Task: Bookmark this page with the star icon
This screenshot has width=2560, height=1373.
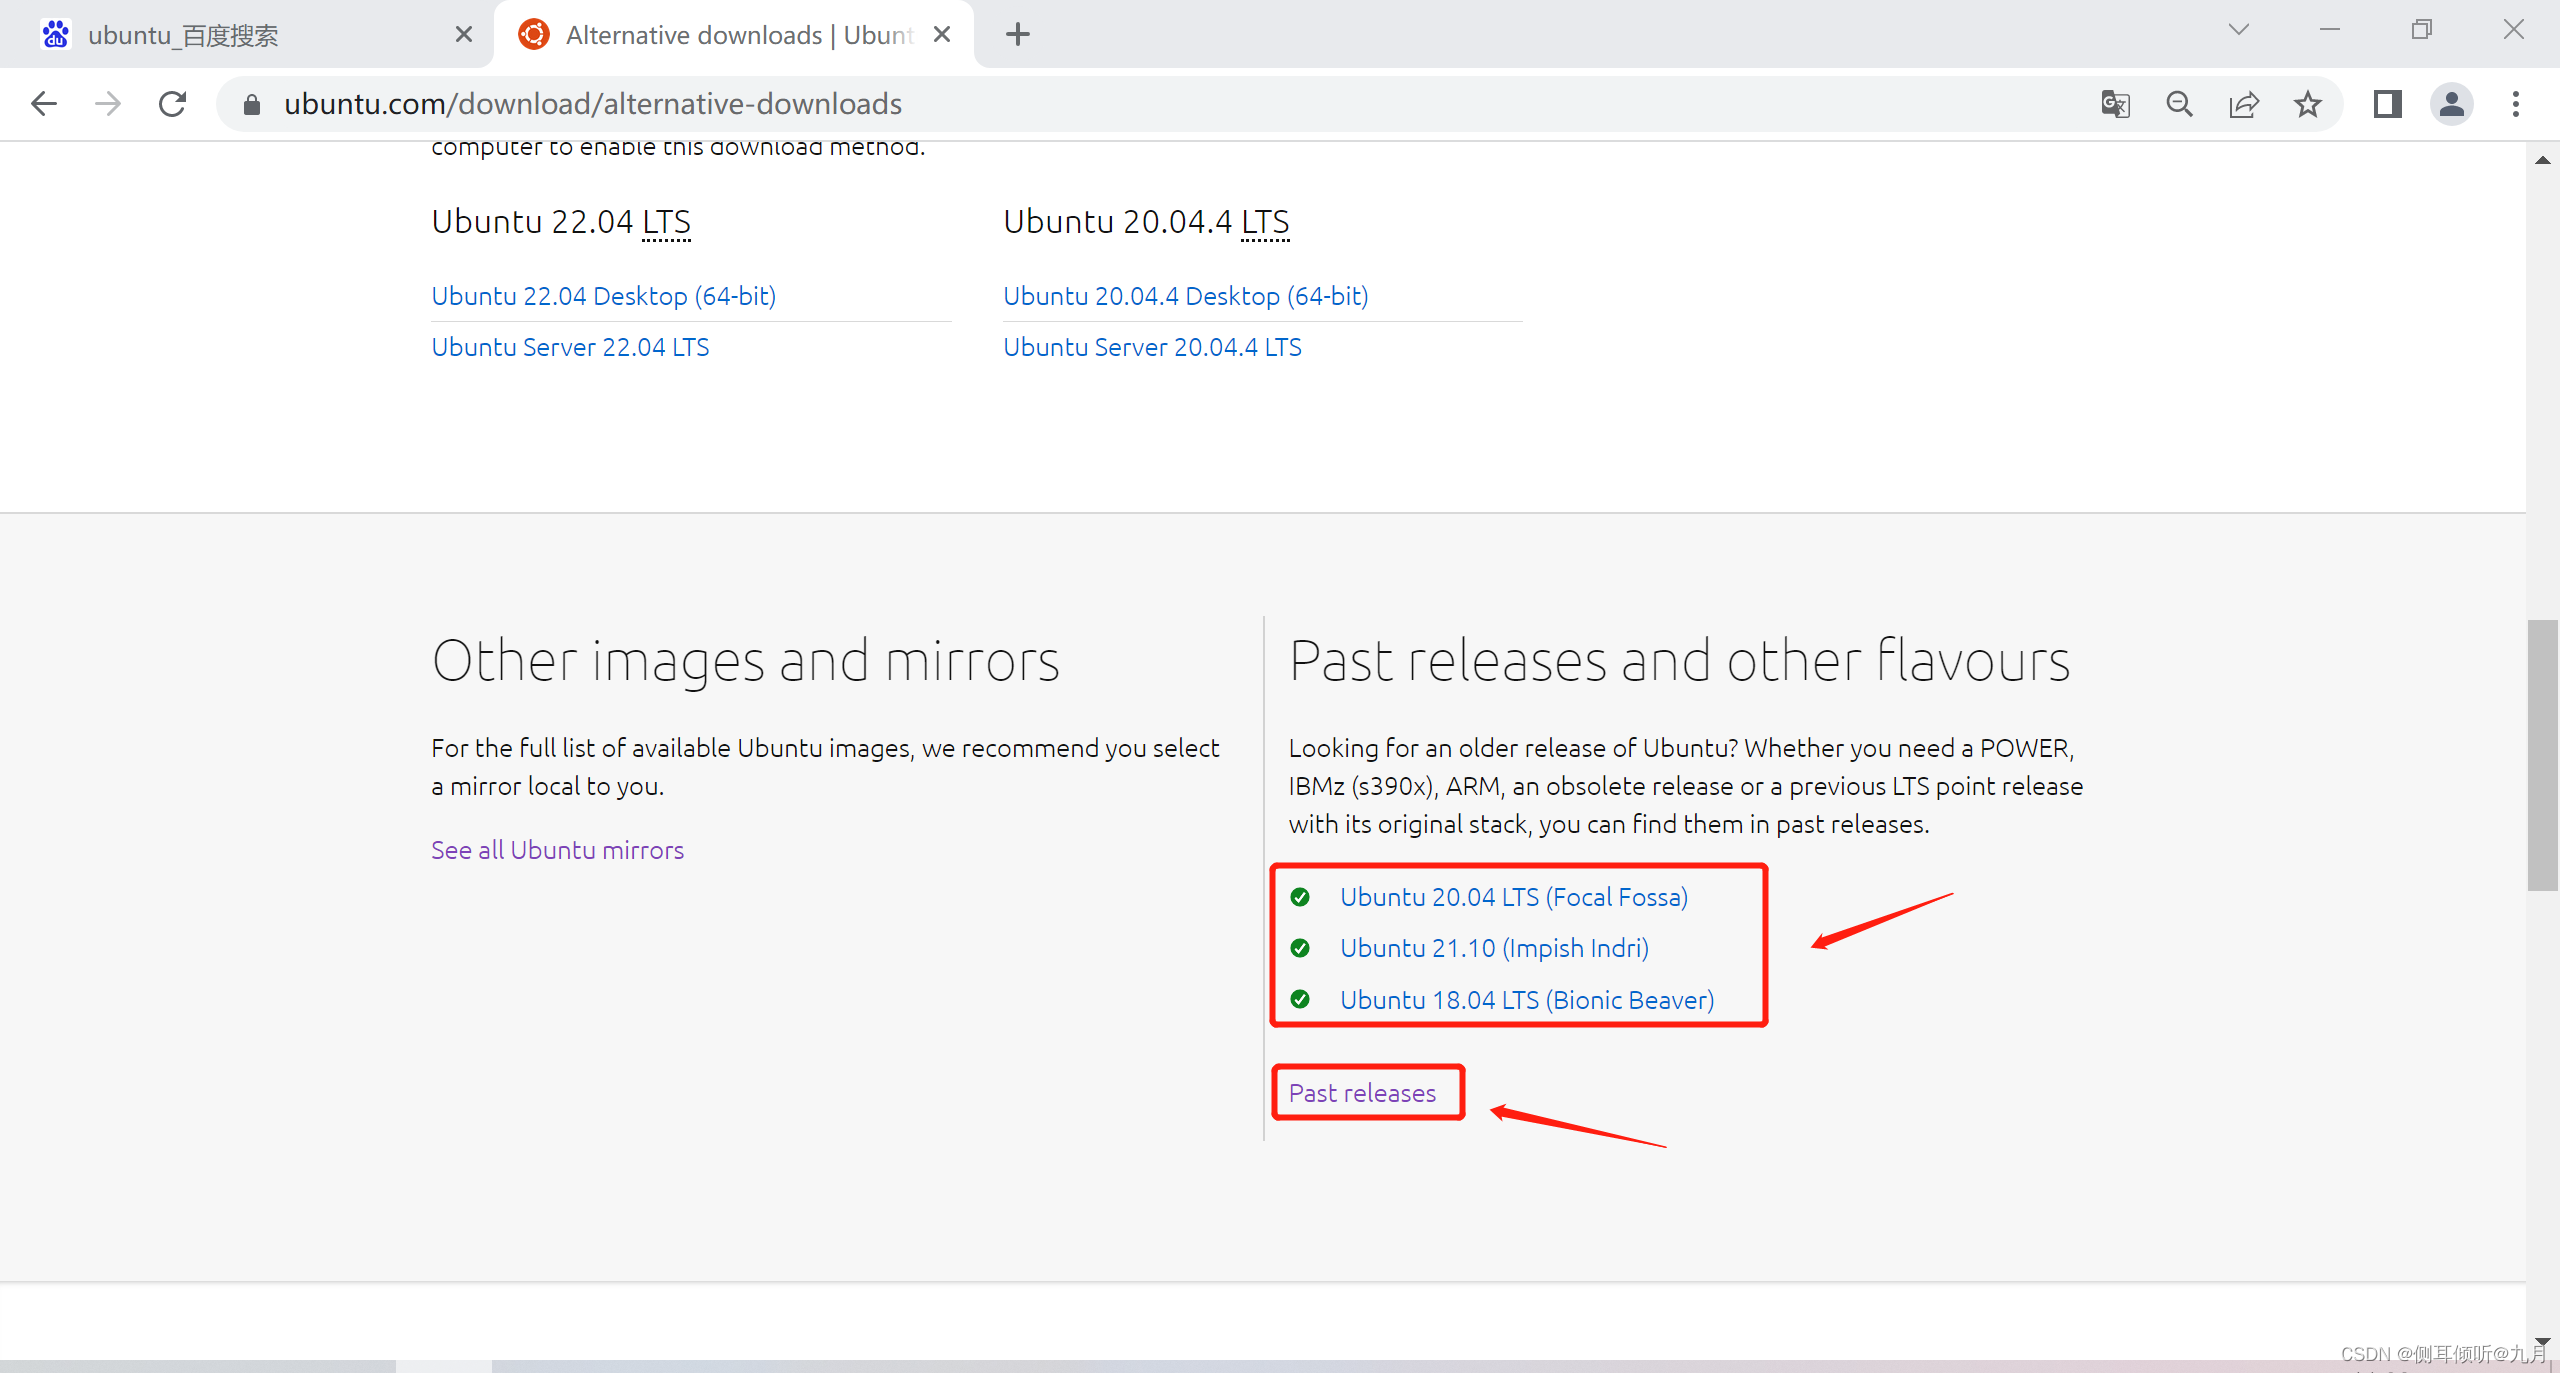Action: tap(2308, 104)
